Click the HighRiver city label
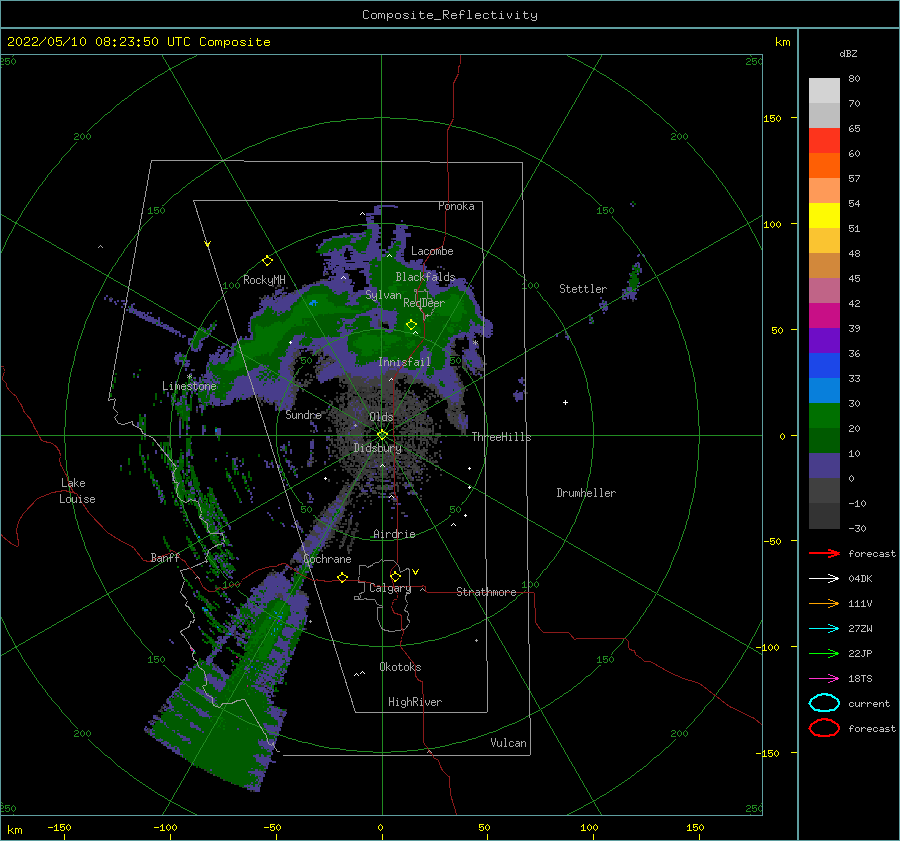900x841 pixels. pyautogui.click(x=415, y=702)
